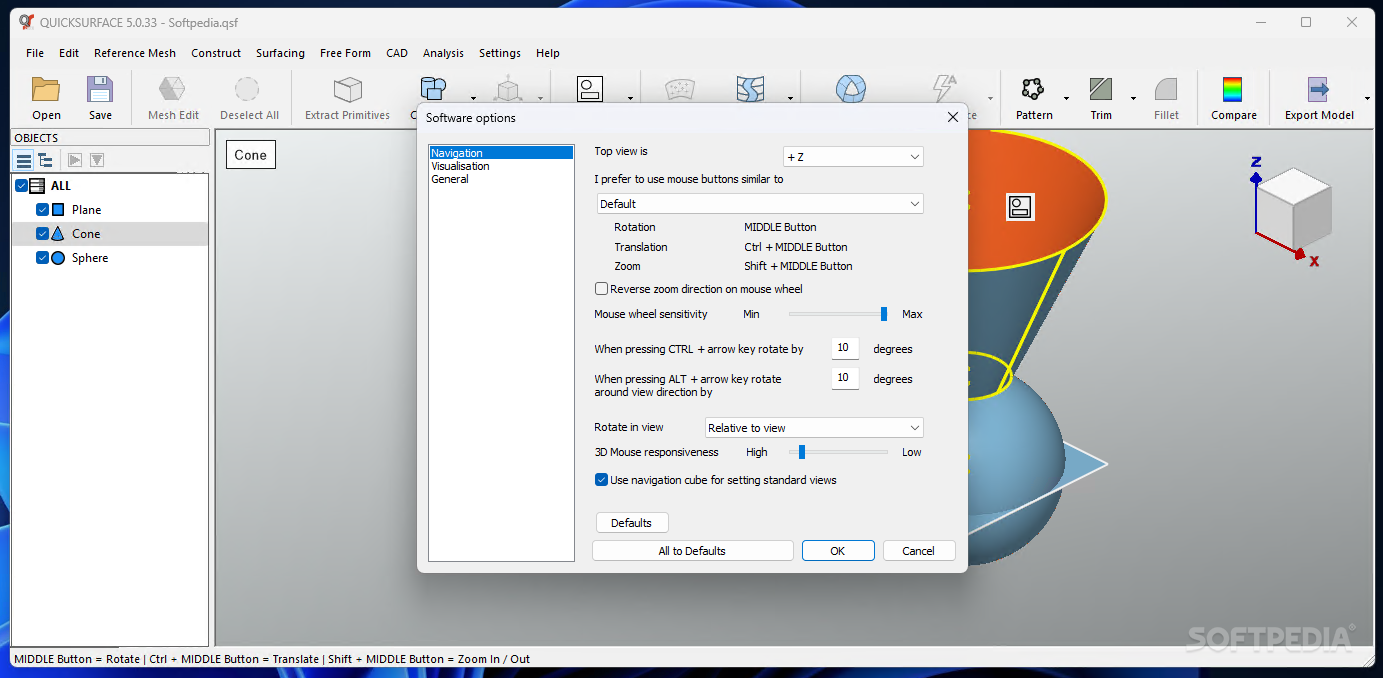Screen dimensions: 1383x678
Task: Click the greyed cube with axes icon
Action: pyautogui.click(x=509, y=89)
